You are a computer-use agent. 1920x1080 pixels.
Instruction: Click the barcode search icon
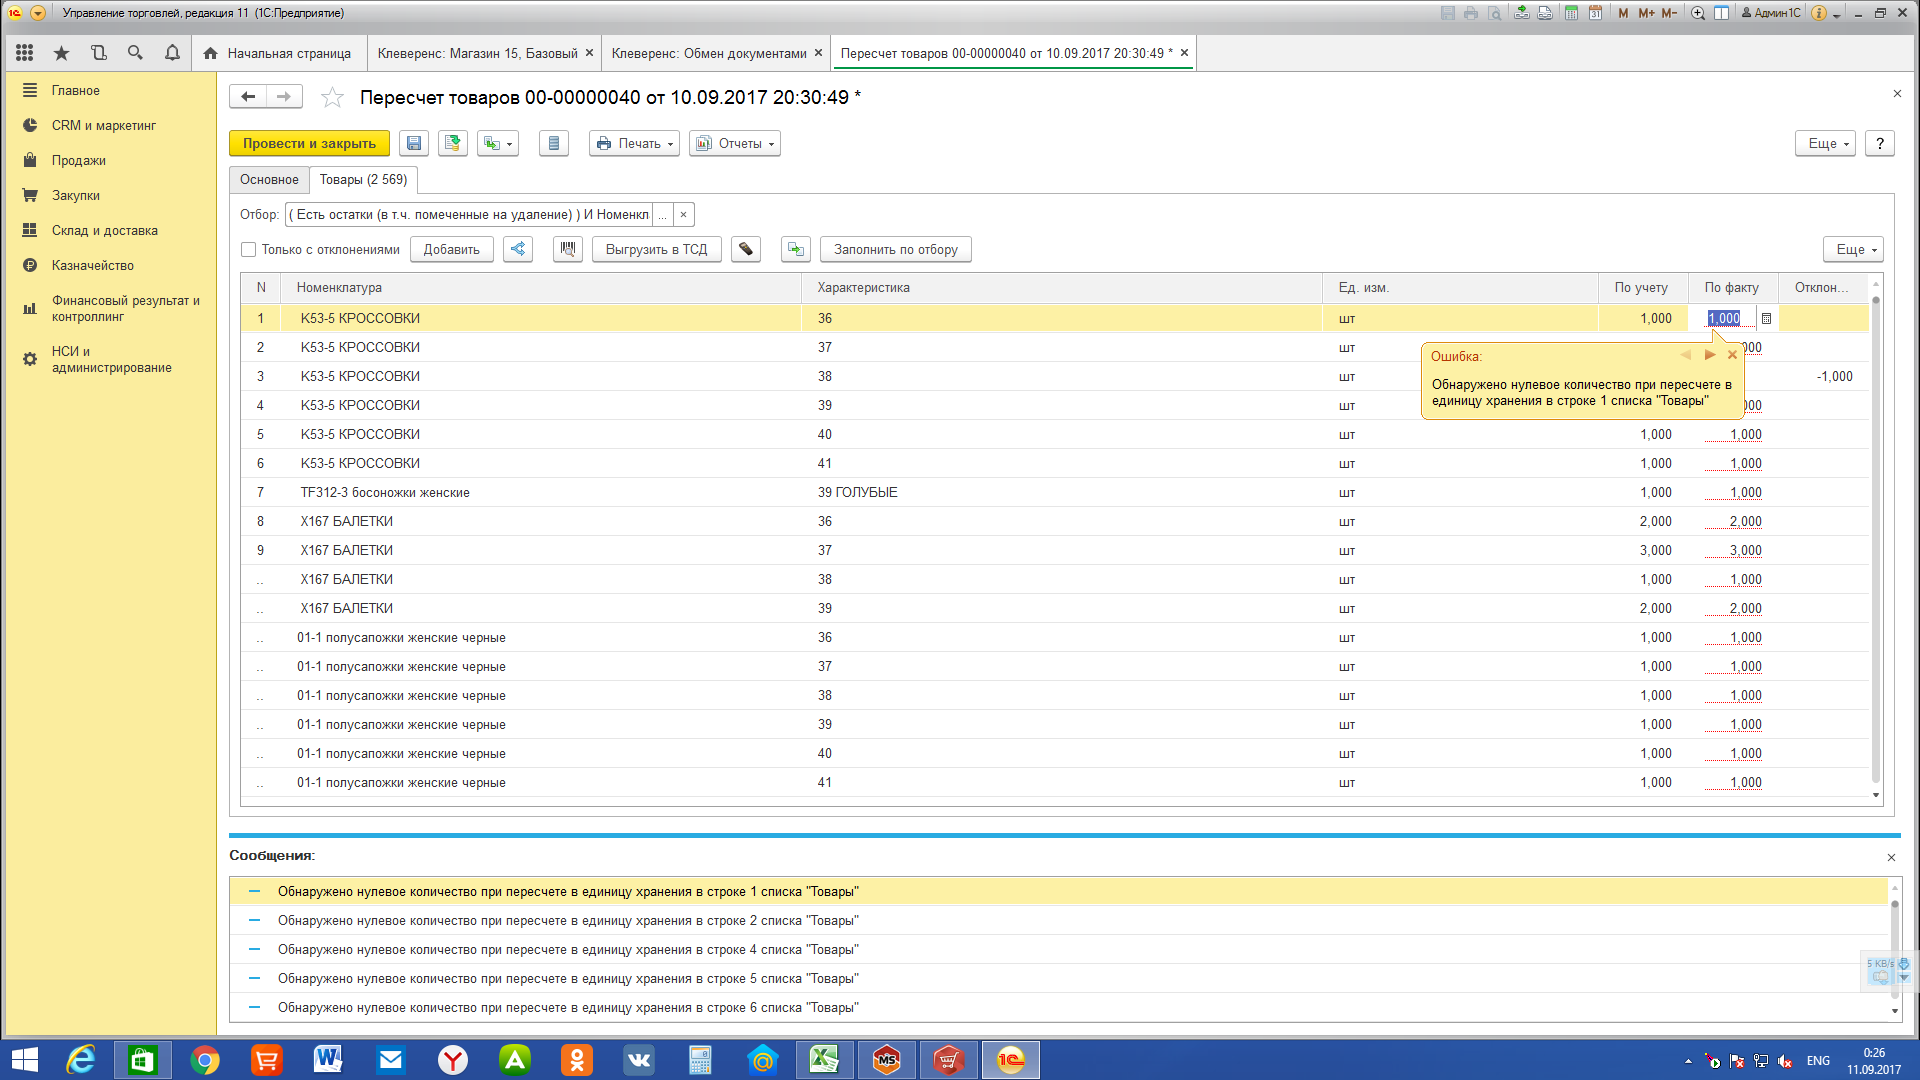tap(568, 250)
